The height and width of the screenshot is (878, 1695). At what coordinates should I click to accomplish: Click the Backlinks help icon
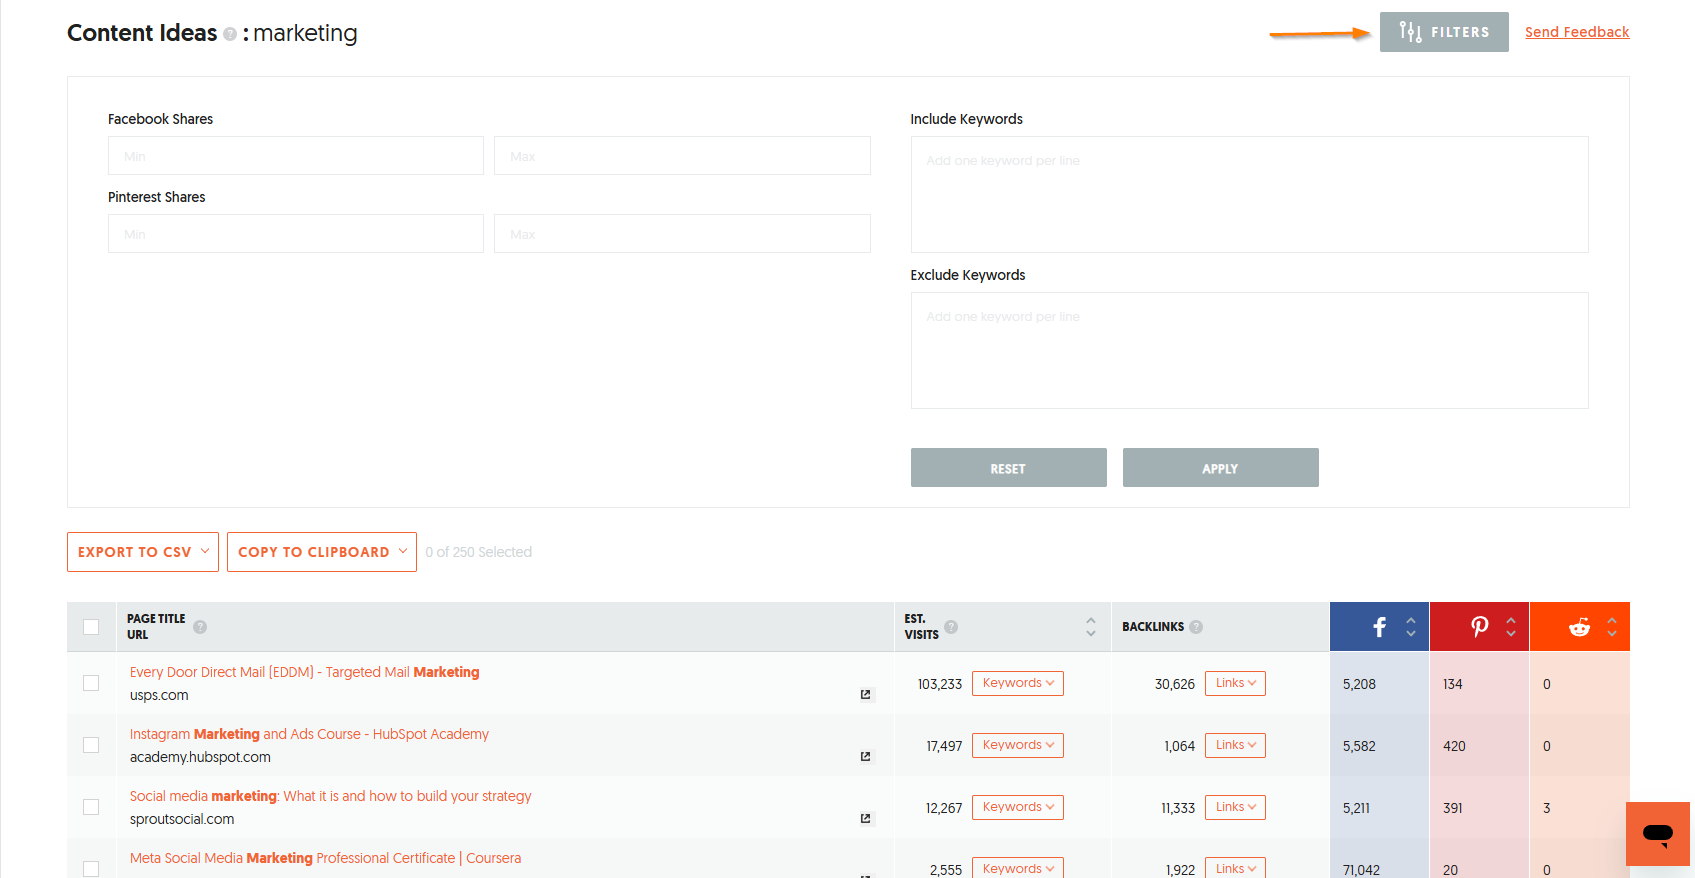tap(1196, 627)
